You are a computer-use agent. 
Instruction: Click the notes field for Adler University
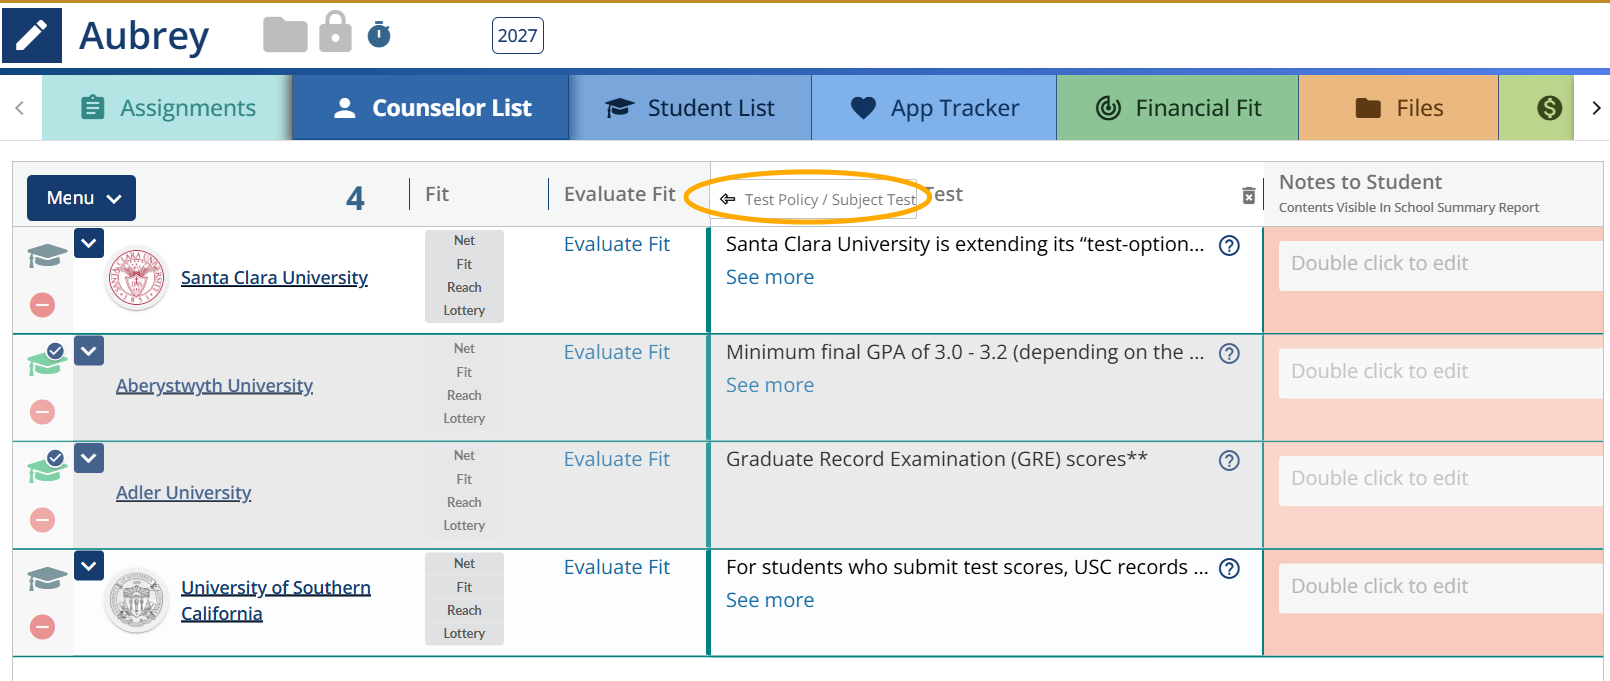(1441, 481)
